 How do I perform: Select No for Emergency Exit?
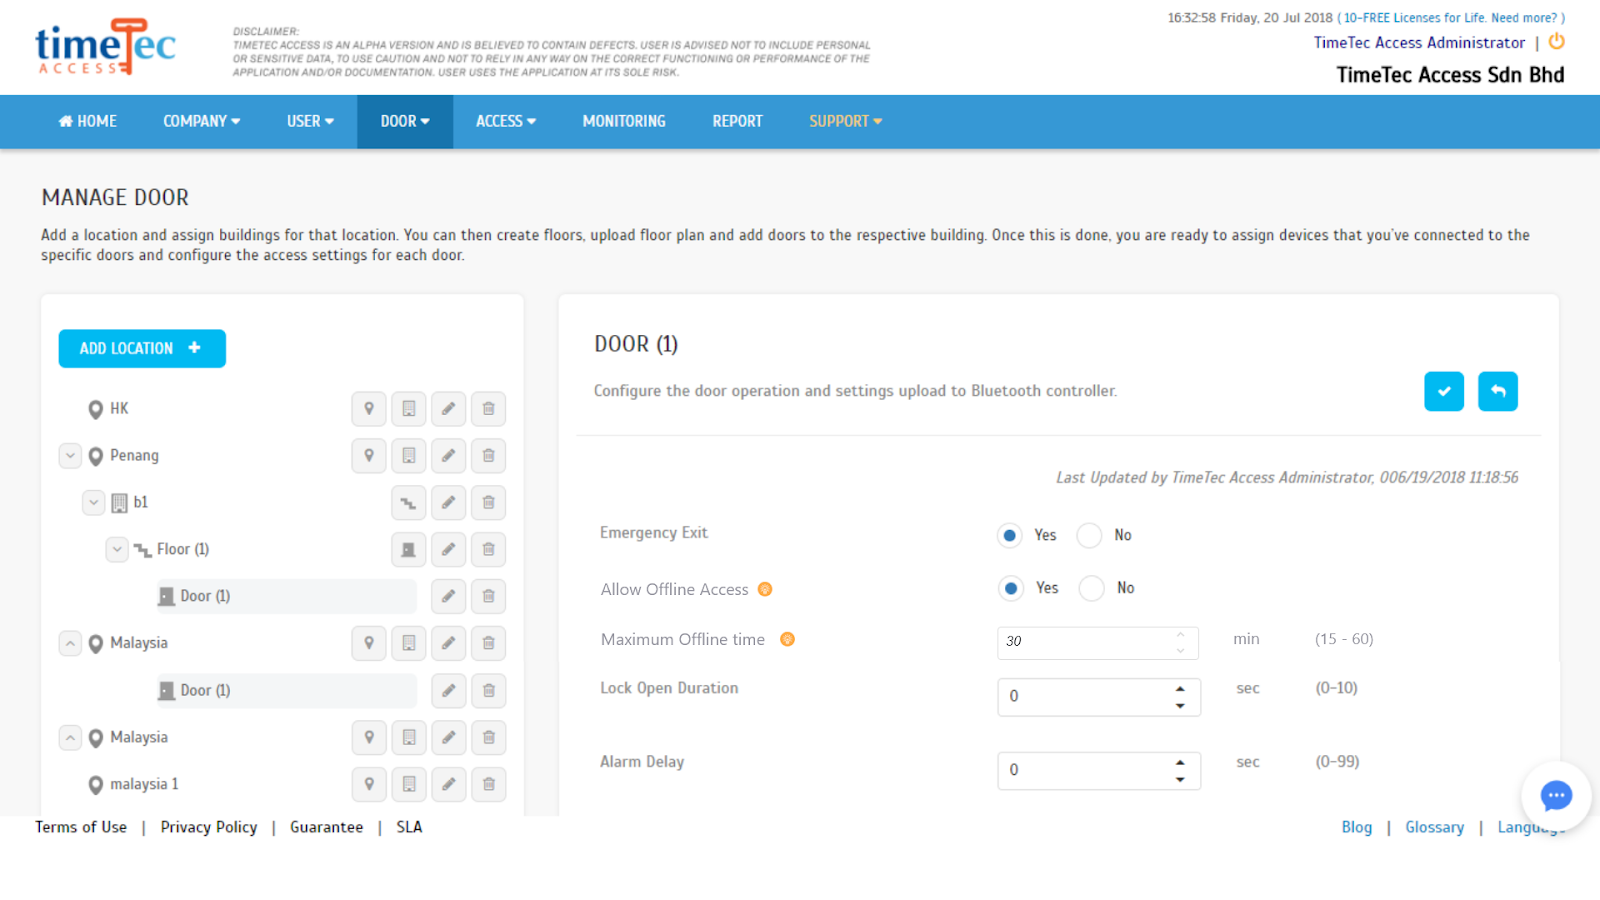tap(1089, 535)
